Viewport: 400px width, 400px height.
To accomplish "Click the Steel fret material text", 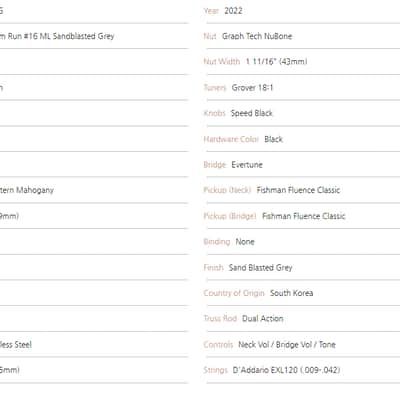I will [23, 345].
